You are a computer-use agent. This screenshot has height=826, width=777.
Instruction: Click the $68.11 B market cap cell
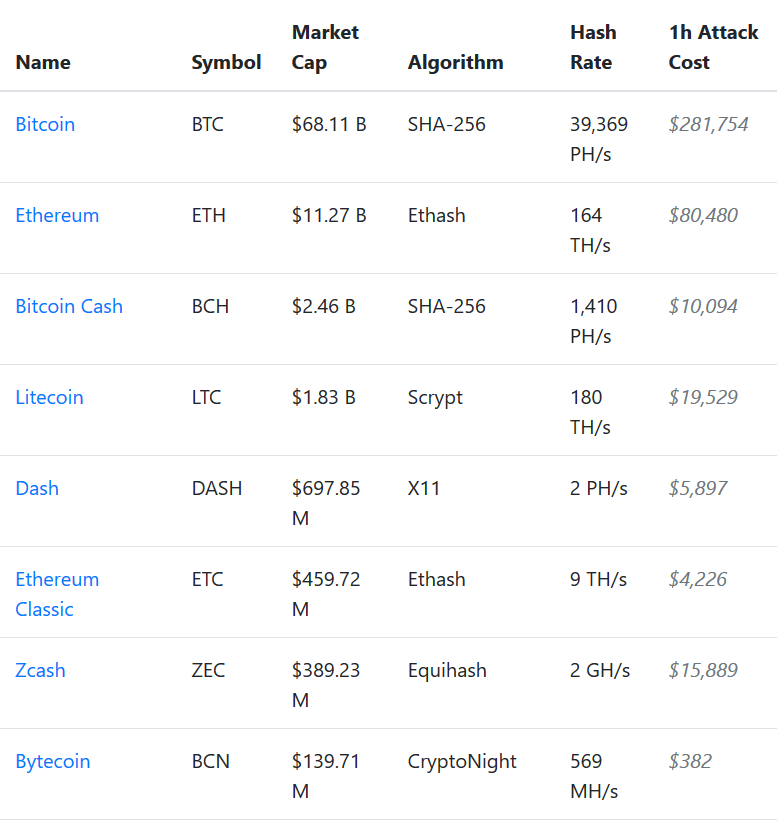click(329, 124)
